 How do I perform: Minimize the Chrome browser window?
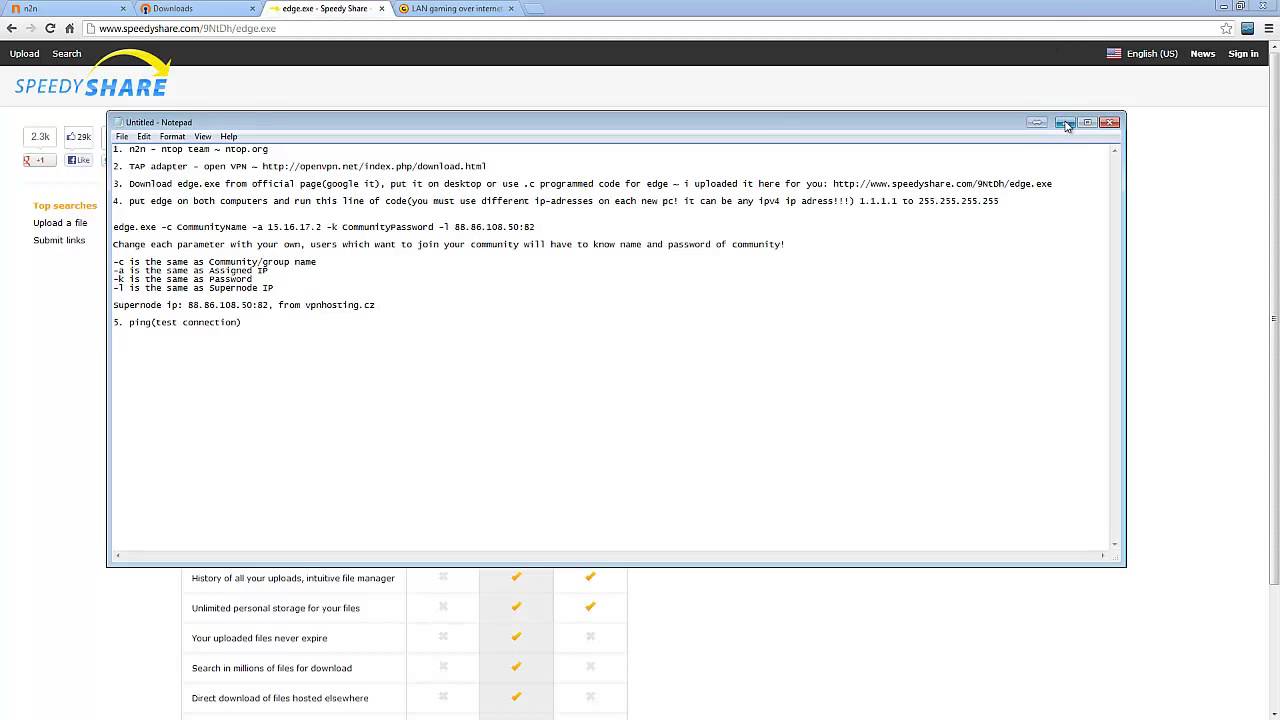pyautogui.click(x=1224, y=6)
